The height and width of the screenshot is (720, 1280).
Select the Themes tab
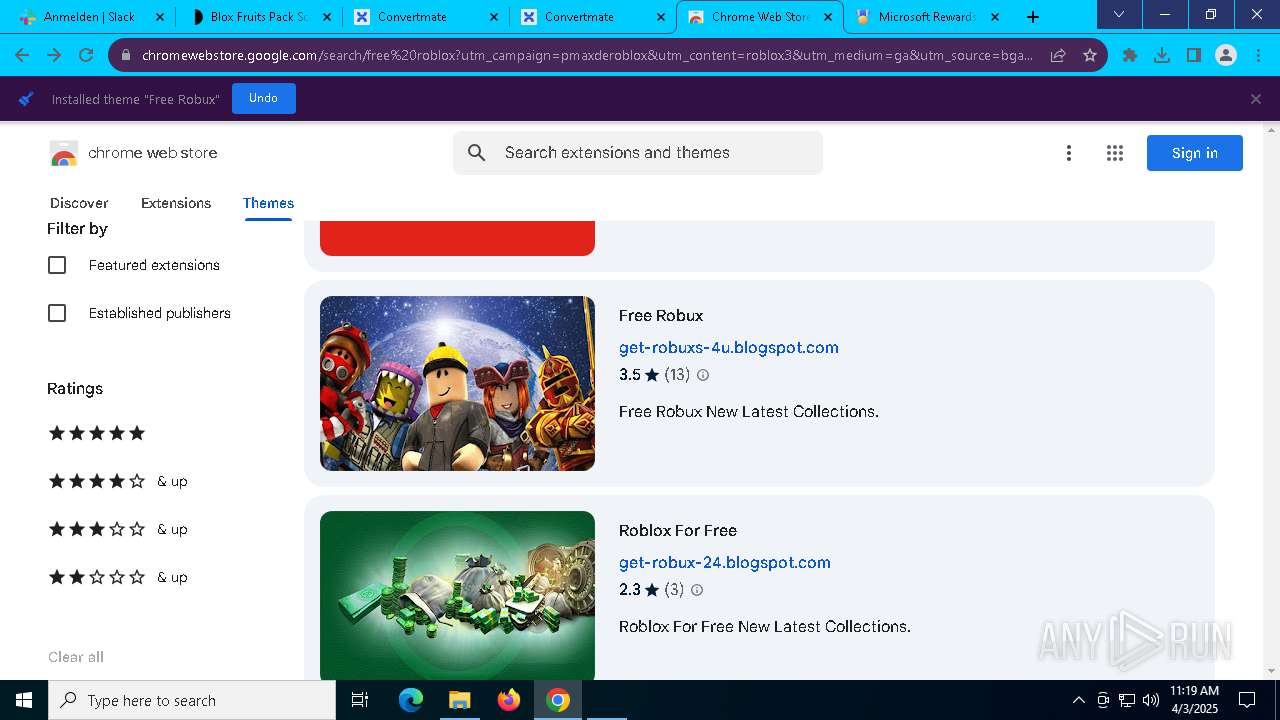tap(268, 203)
